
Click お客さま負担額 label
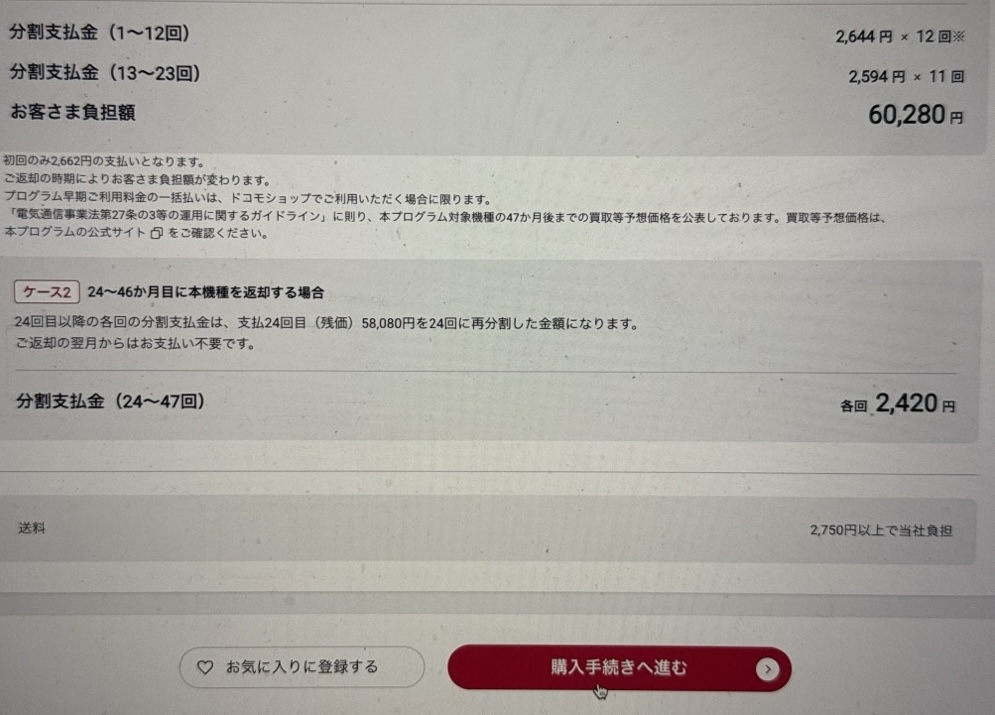click(72, 112)
